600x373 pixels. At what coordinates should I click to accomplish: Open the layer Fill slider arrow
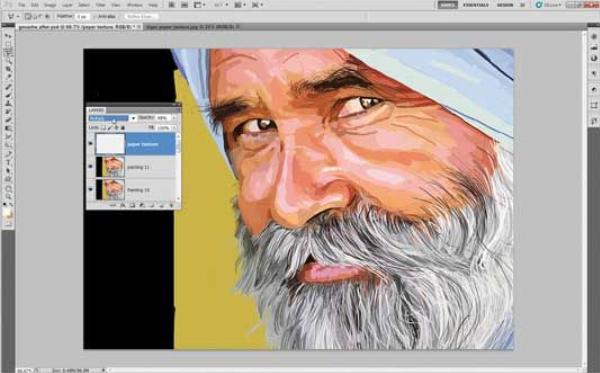pyautogui.click(x=174, y=128)
